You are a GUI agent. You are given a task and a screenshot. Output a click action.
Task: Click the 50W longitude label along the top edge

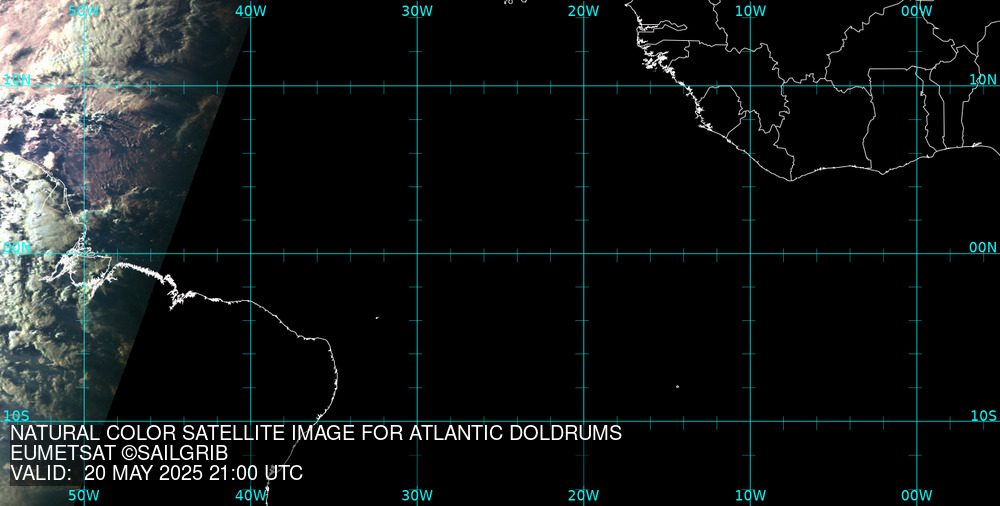tap(84, 11)
